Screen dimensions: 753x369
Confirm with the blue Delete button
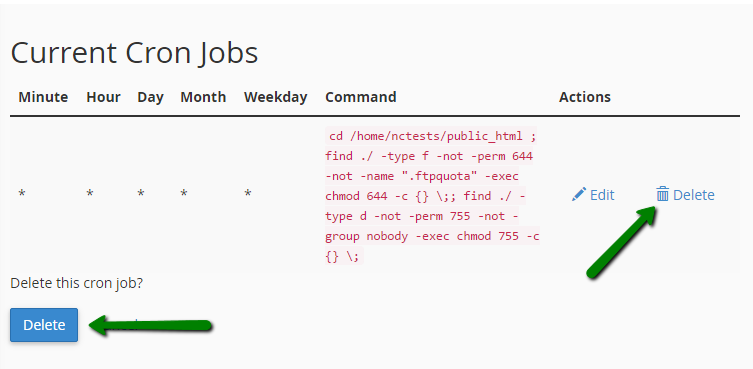(x=44, y=325)
